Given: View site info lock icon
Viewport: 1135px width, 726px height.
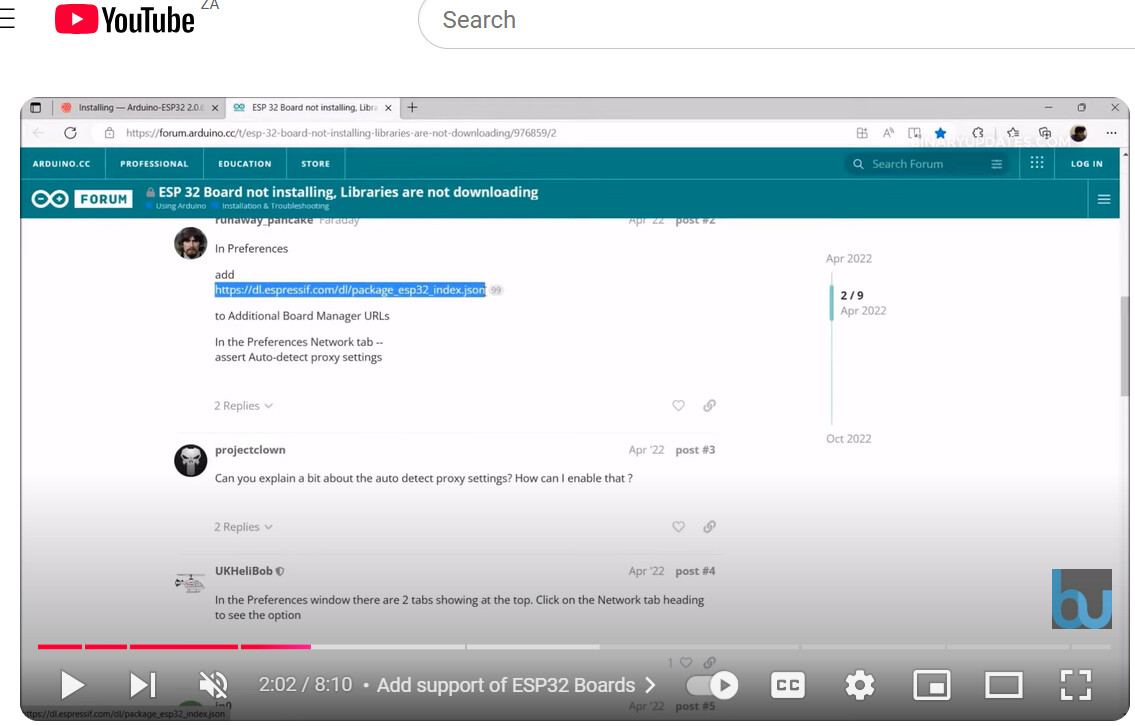Looking at the screenshot, I should 109,133.
